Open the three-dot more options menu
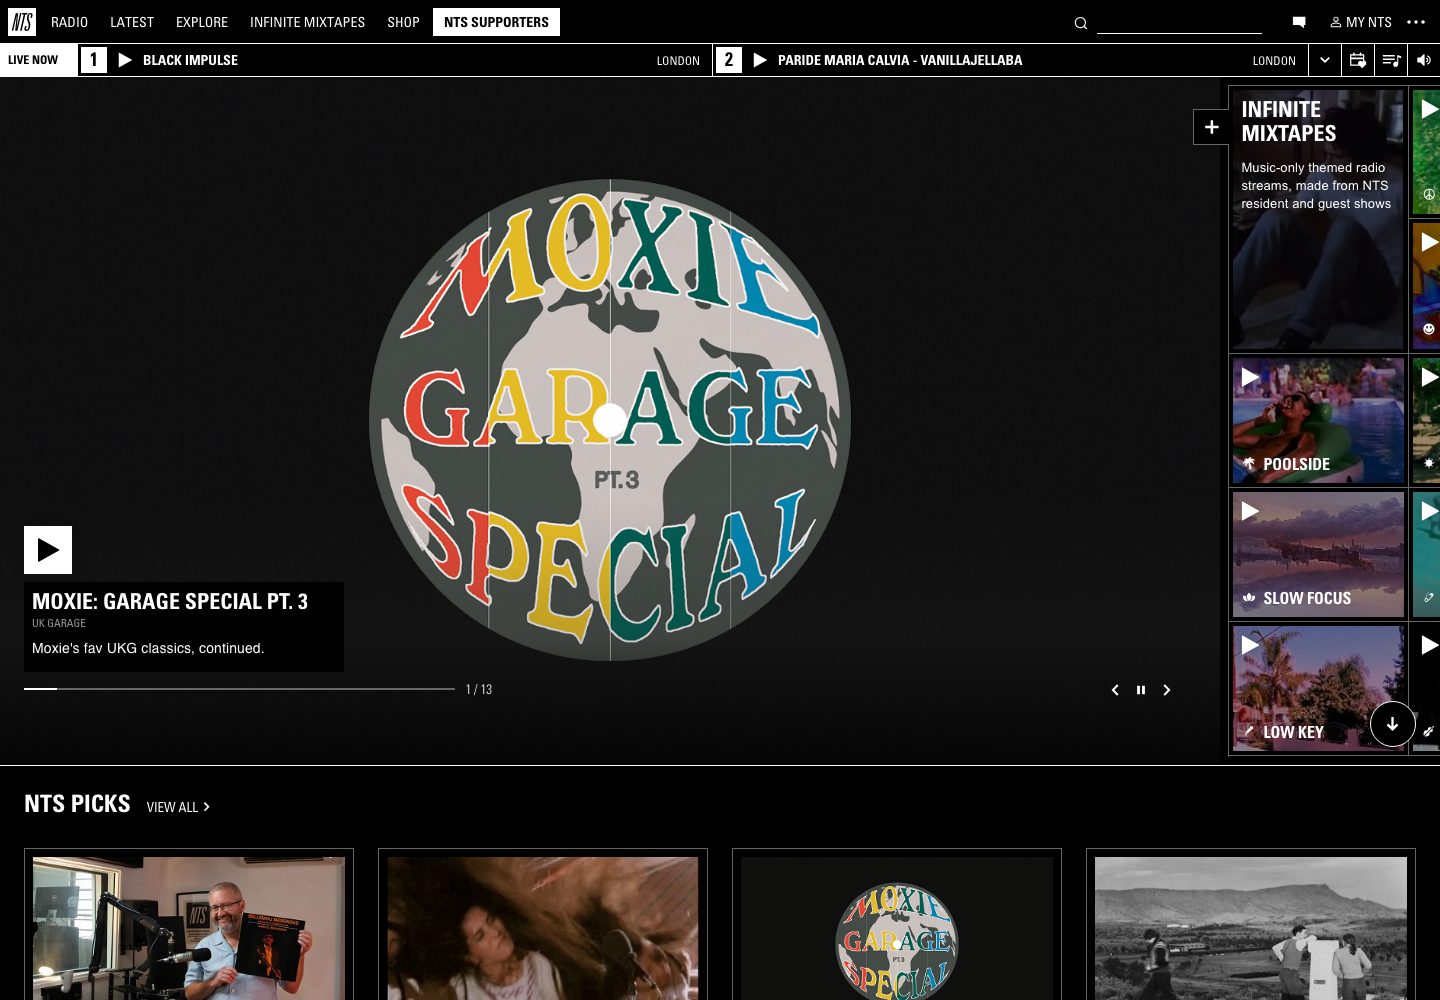The image size is (1440, 1000). pos(1416,22)
